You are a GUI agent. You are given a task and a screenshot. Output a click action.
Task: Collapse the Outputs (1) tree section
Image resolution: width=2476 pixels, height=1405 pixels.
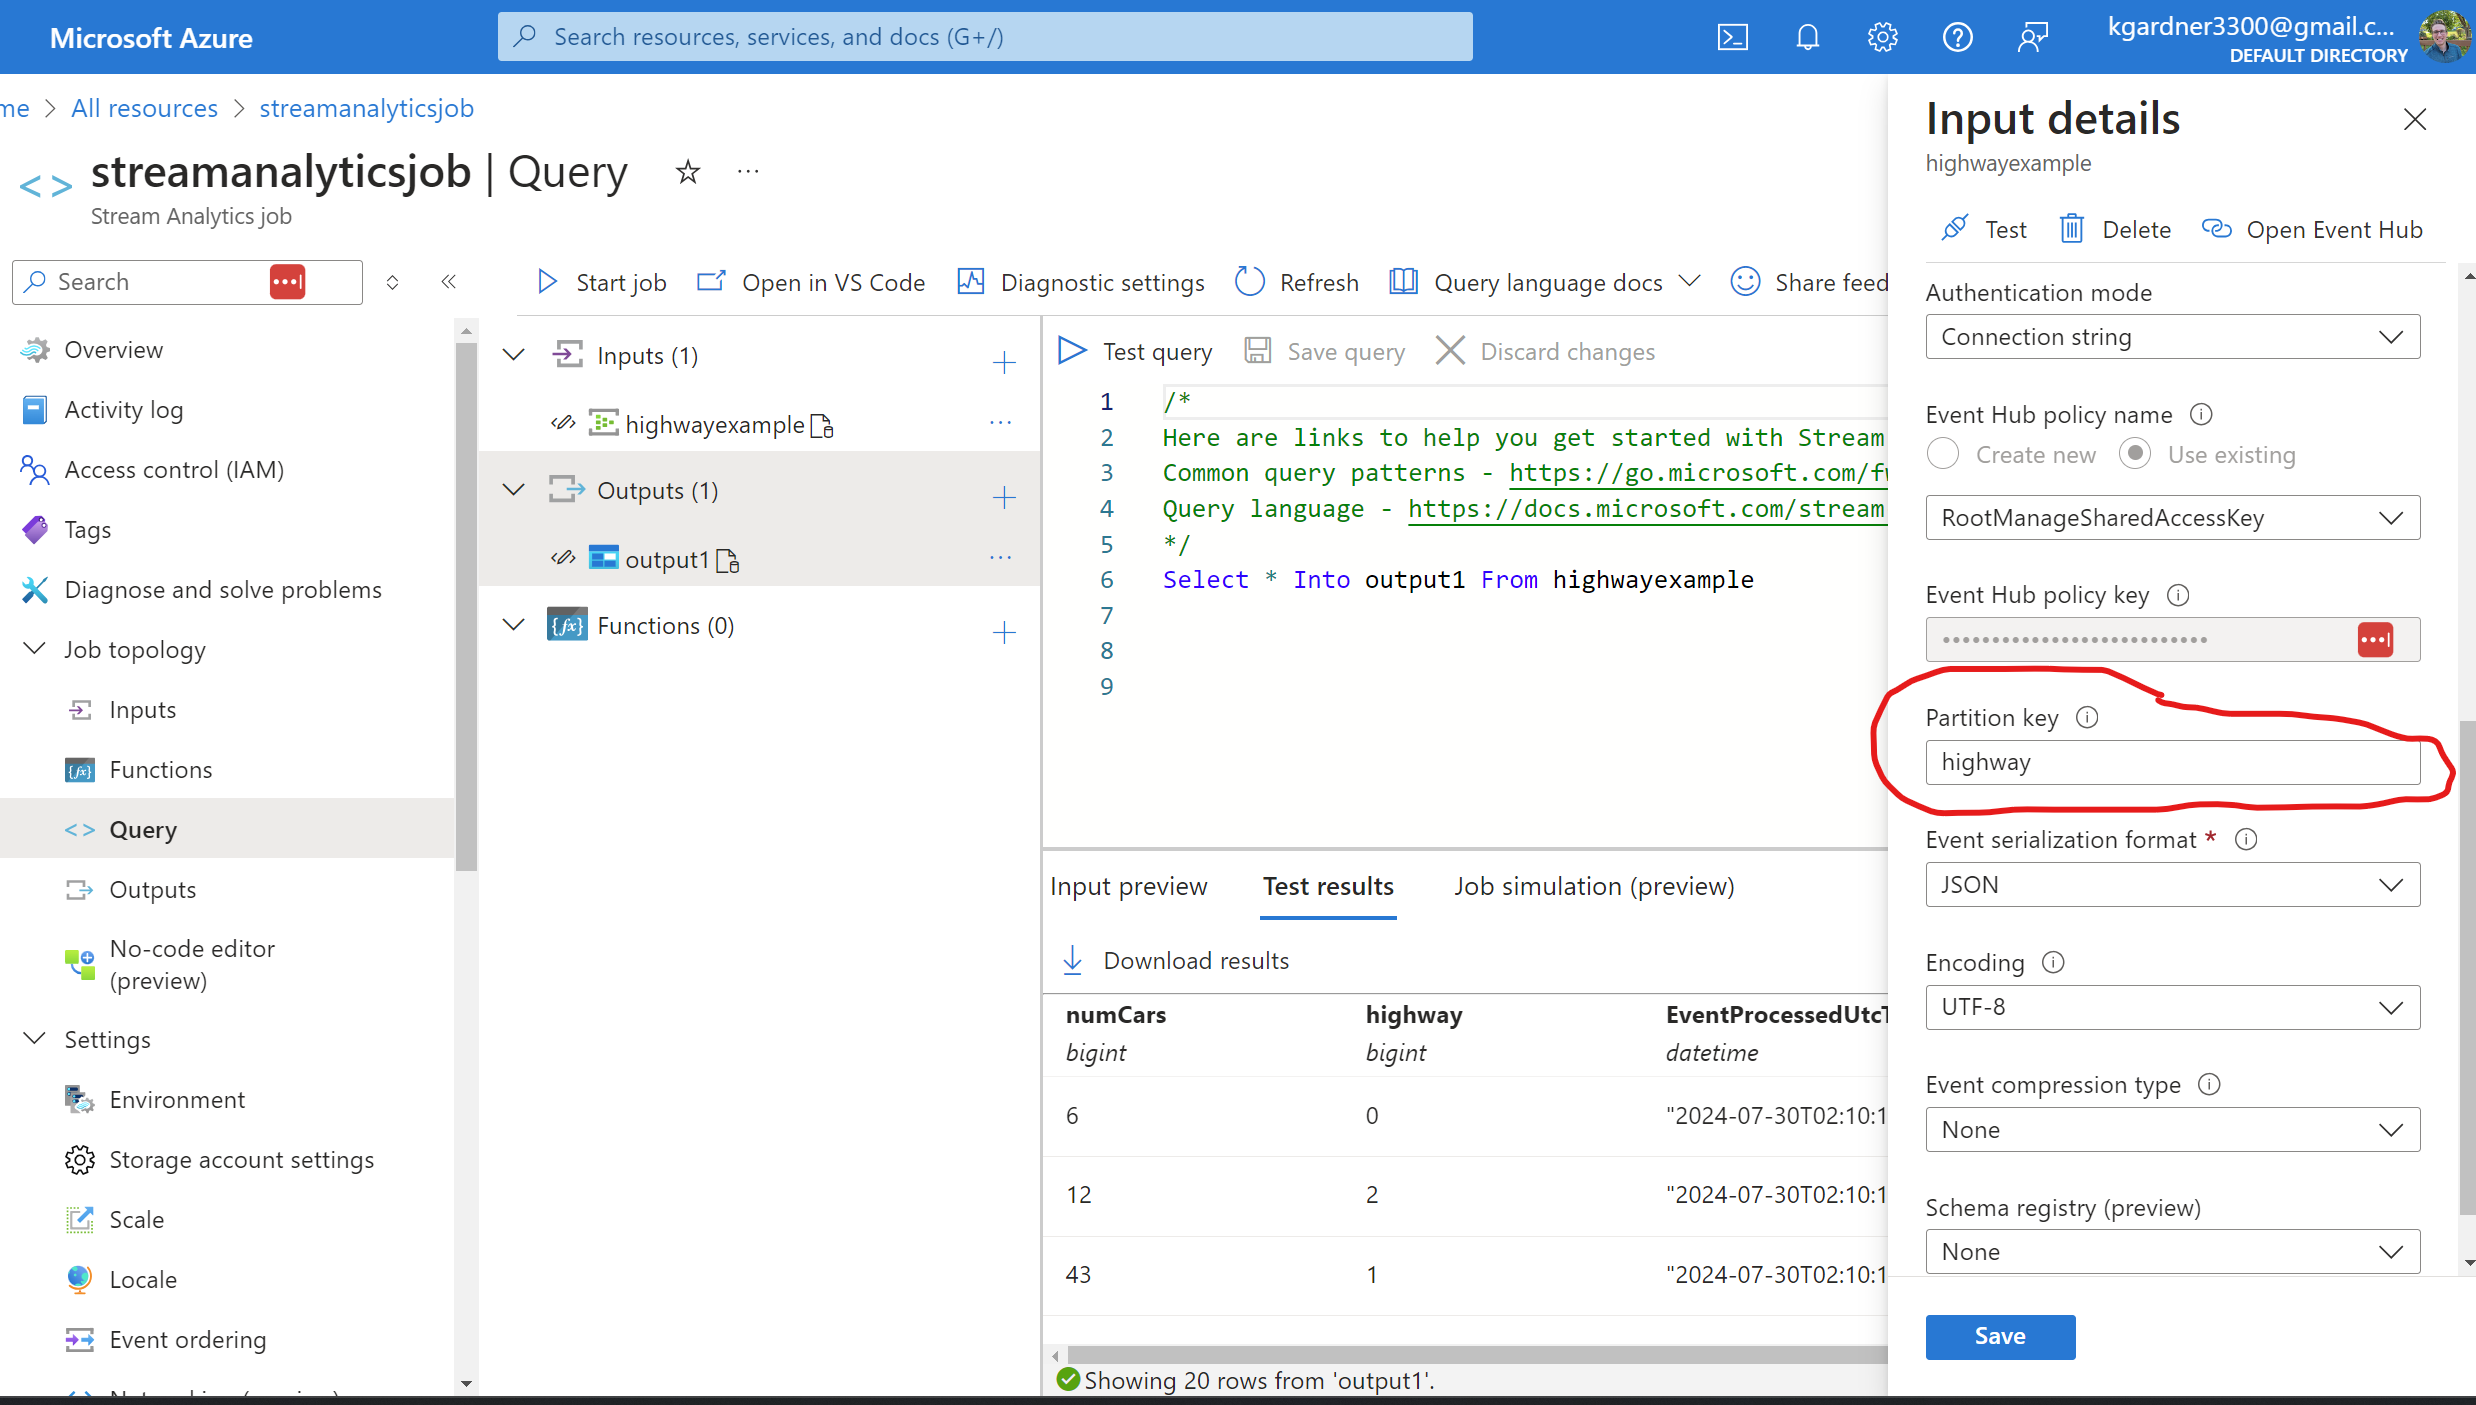coord(514,490)
